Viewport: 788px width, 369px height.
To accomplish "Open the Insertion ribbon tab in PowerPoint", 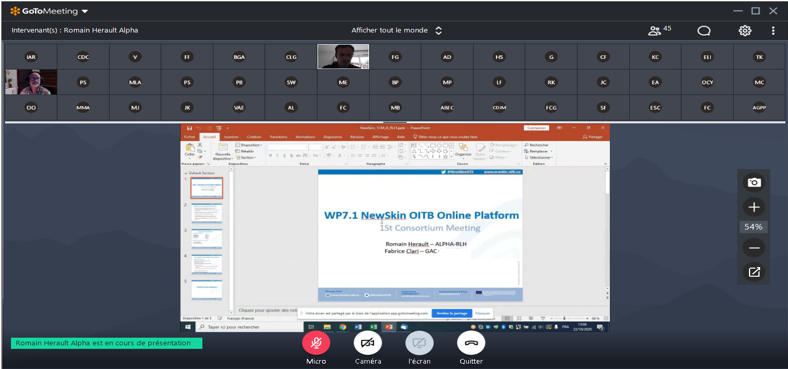I will (231, 137).
